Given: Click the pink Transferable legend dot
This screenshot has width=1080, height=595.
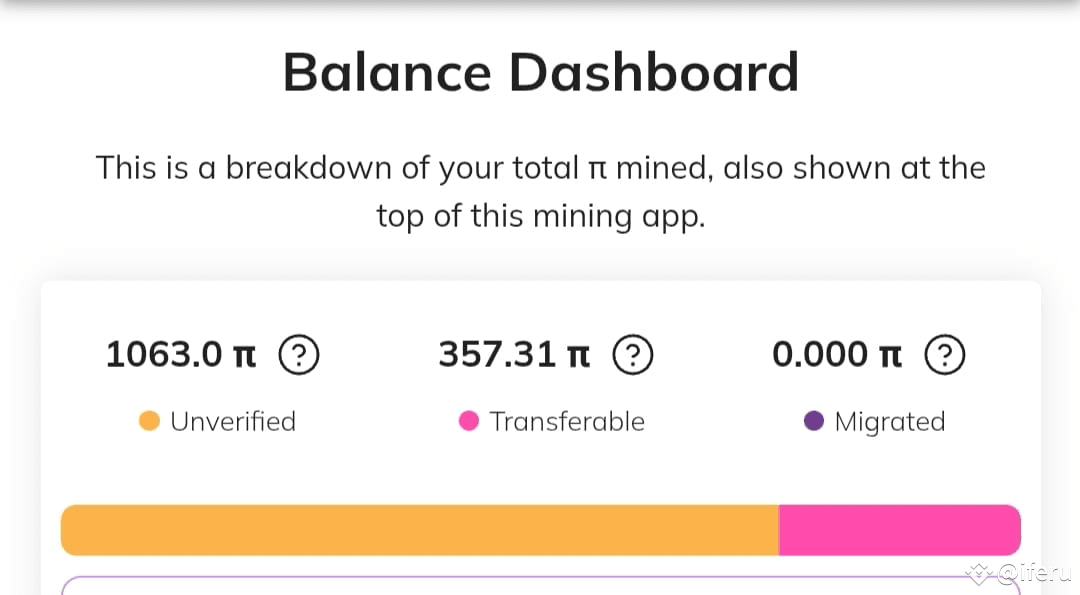Looking at the screenshot, I should pyautogui.click(x=468, y=421).
